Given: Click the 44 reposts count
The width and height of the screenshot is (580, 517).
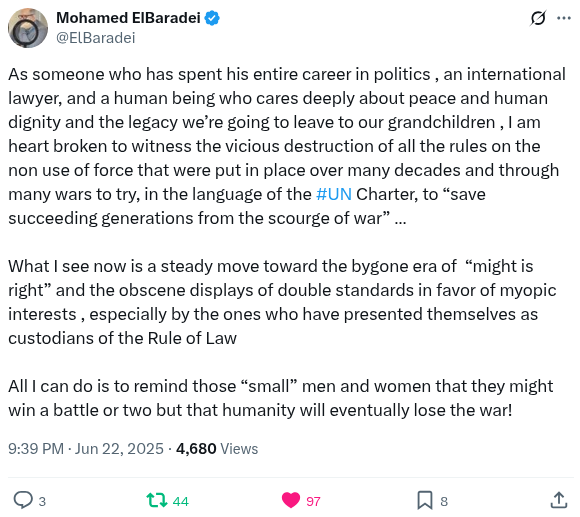Looking at the screenshot, I should coord(181,501).
